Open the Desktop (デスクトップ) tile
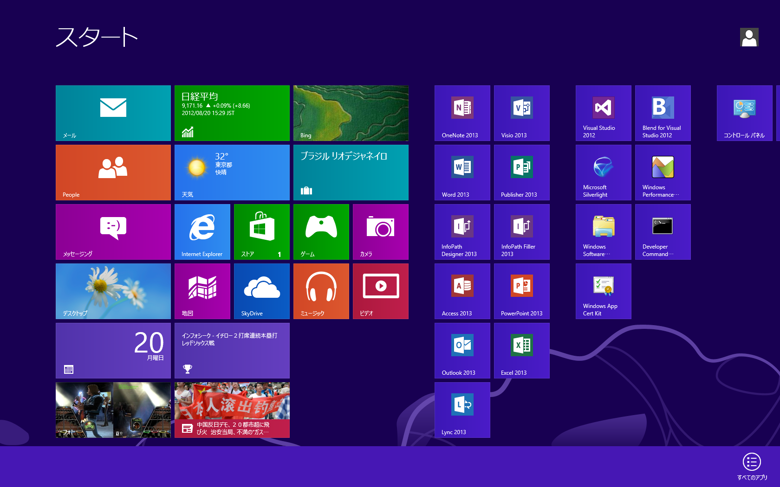The width and height of the screenshot is (780, 487). (x=113, y=291)
